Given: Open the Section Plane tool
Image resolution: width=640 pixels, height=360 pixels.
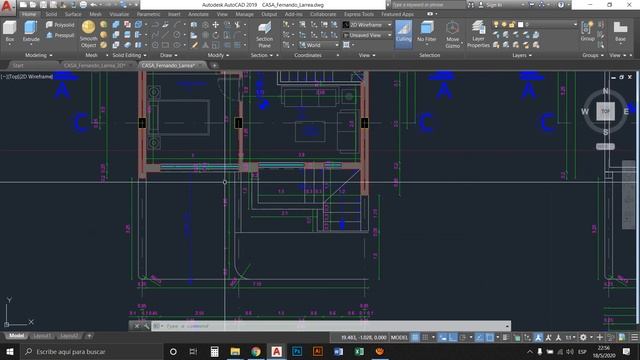Looking at the screenshot, I should tap(264, 35).
